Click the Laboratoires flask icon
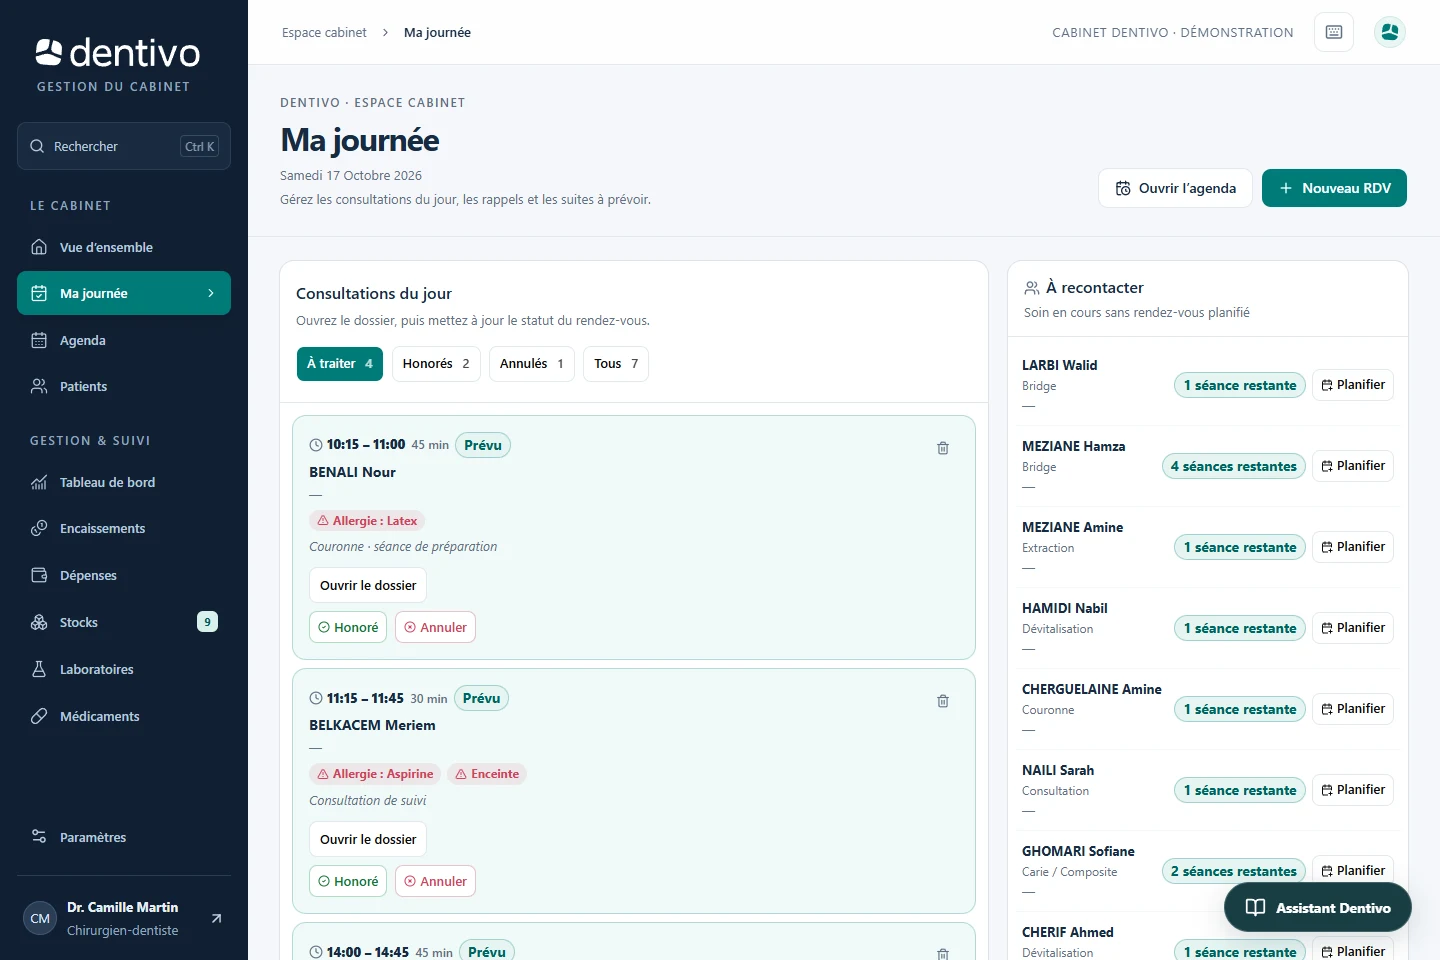 click(39, 669)
